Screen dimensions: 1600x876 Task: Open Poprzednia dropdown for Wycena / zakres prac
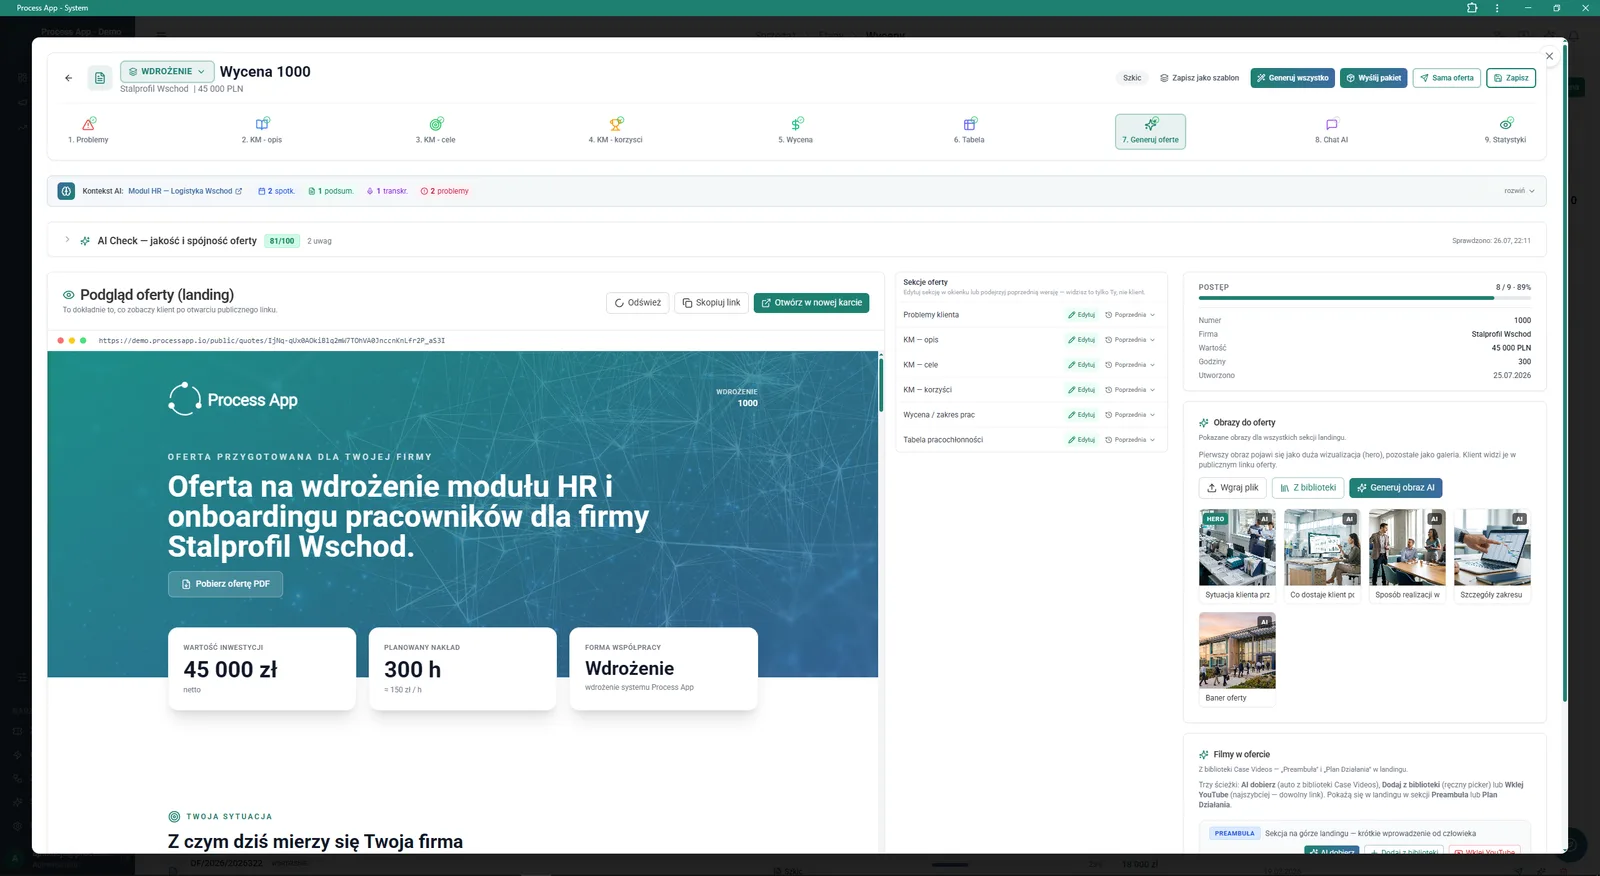click(x=1130, y=415)
